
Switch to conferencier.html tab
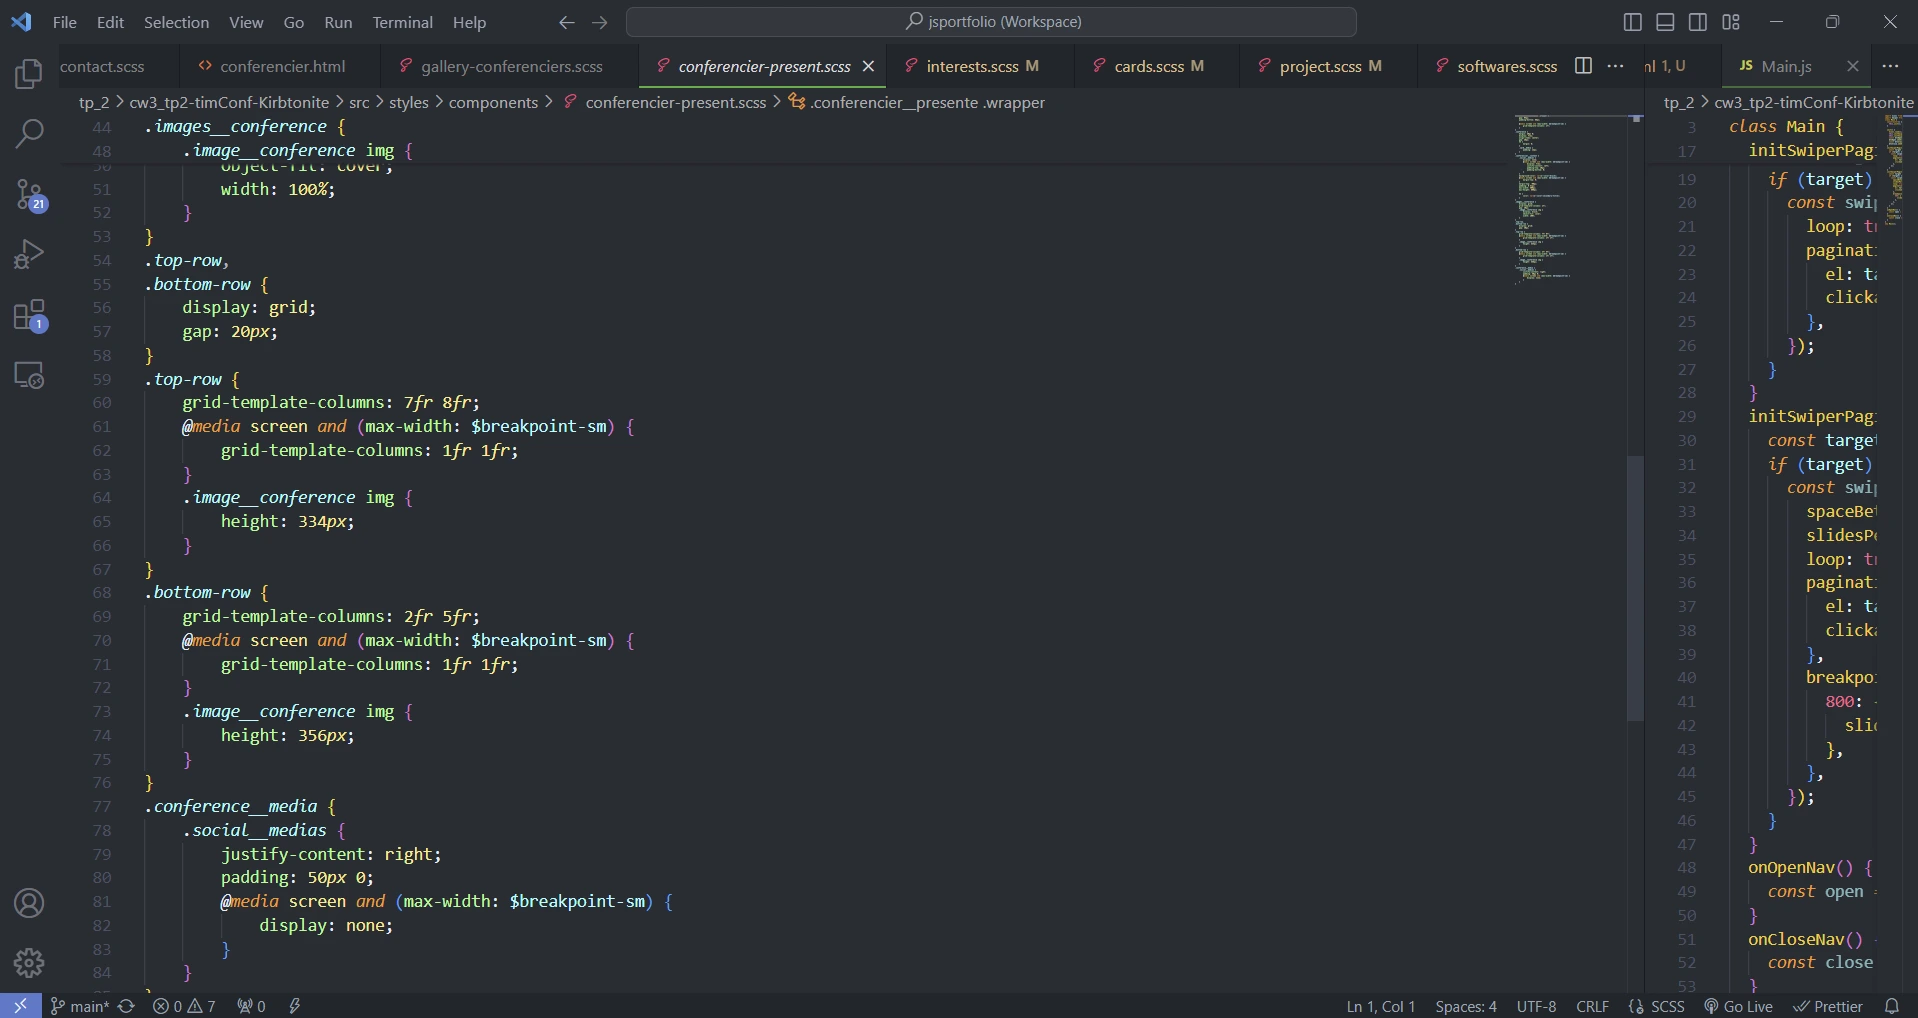pos(281,66)
